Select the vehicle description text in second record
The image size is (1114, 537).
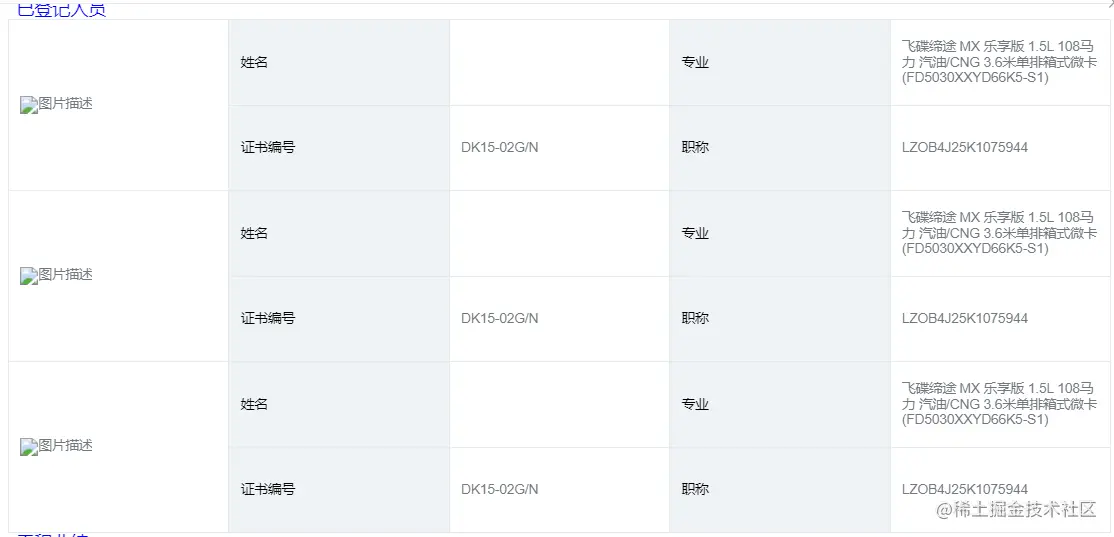pyautogui.click(x=999, y=233)
